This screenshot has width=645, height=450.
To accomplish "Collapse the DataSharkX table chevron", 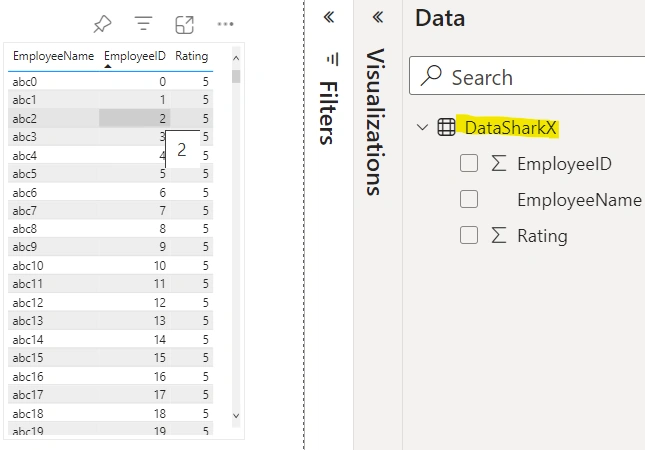I will click(x=422, y=127).
